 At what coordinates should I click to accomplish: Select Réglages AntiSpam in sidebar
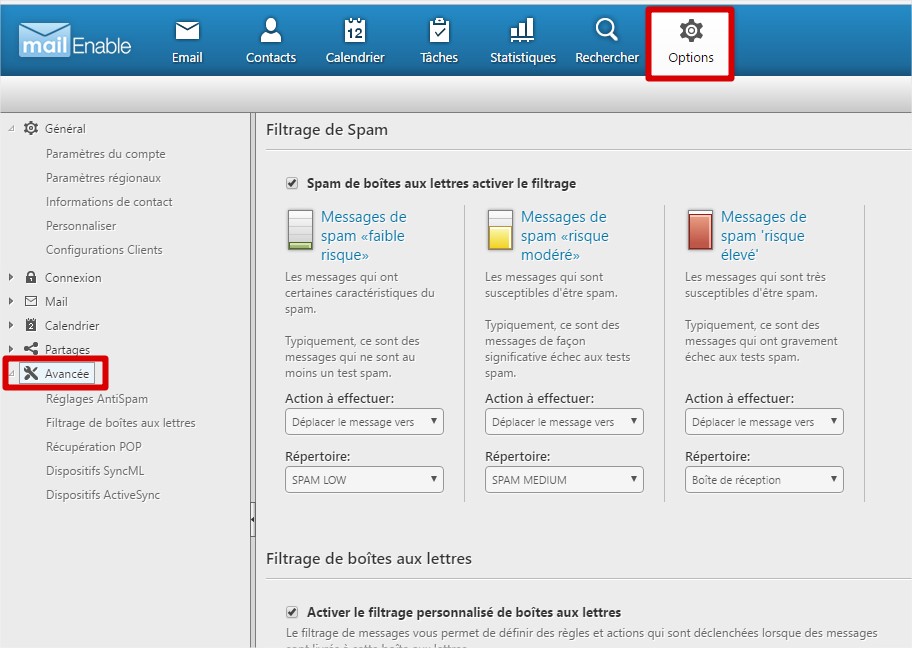96,399
